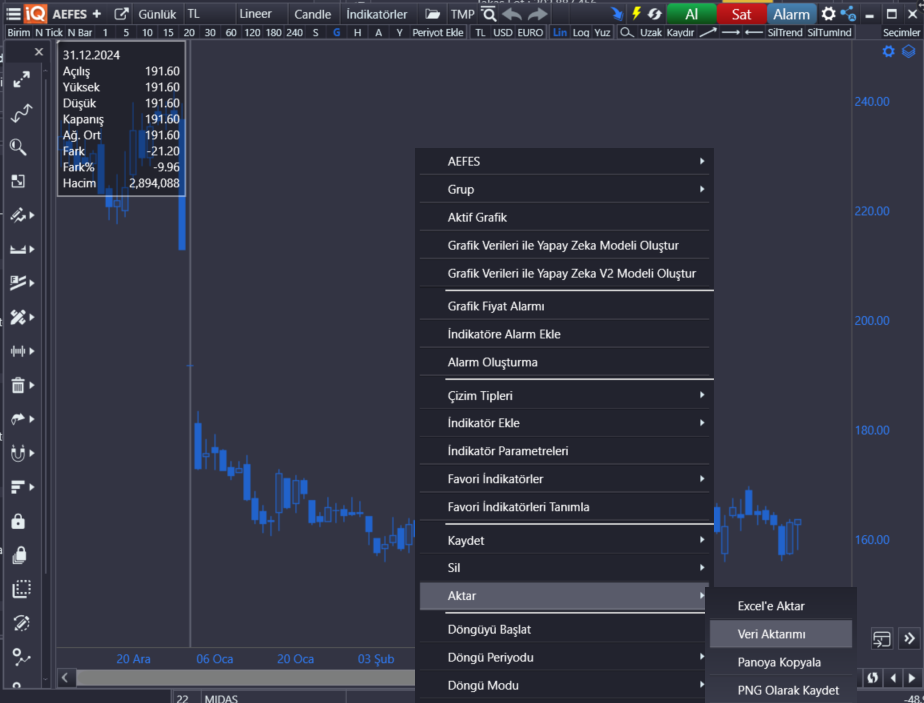Select the trend line pencil tool

coord(18,215)
